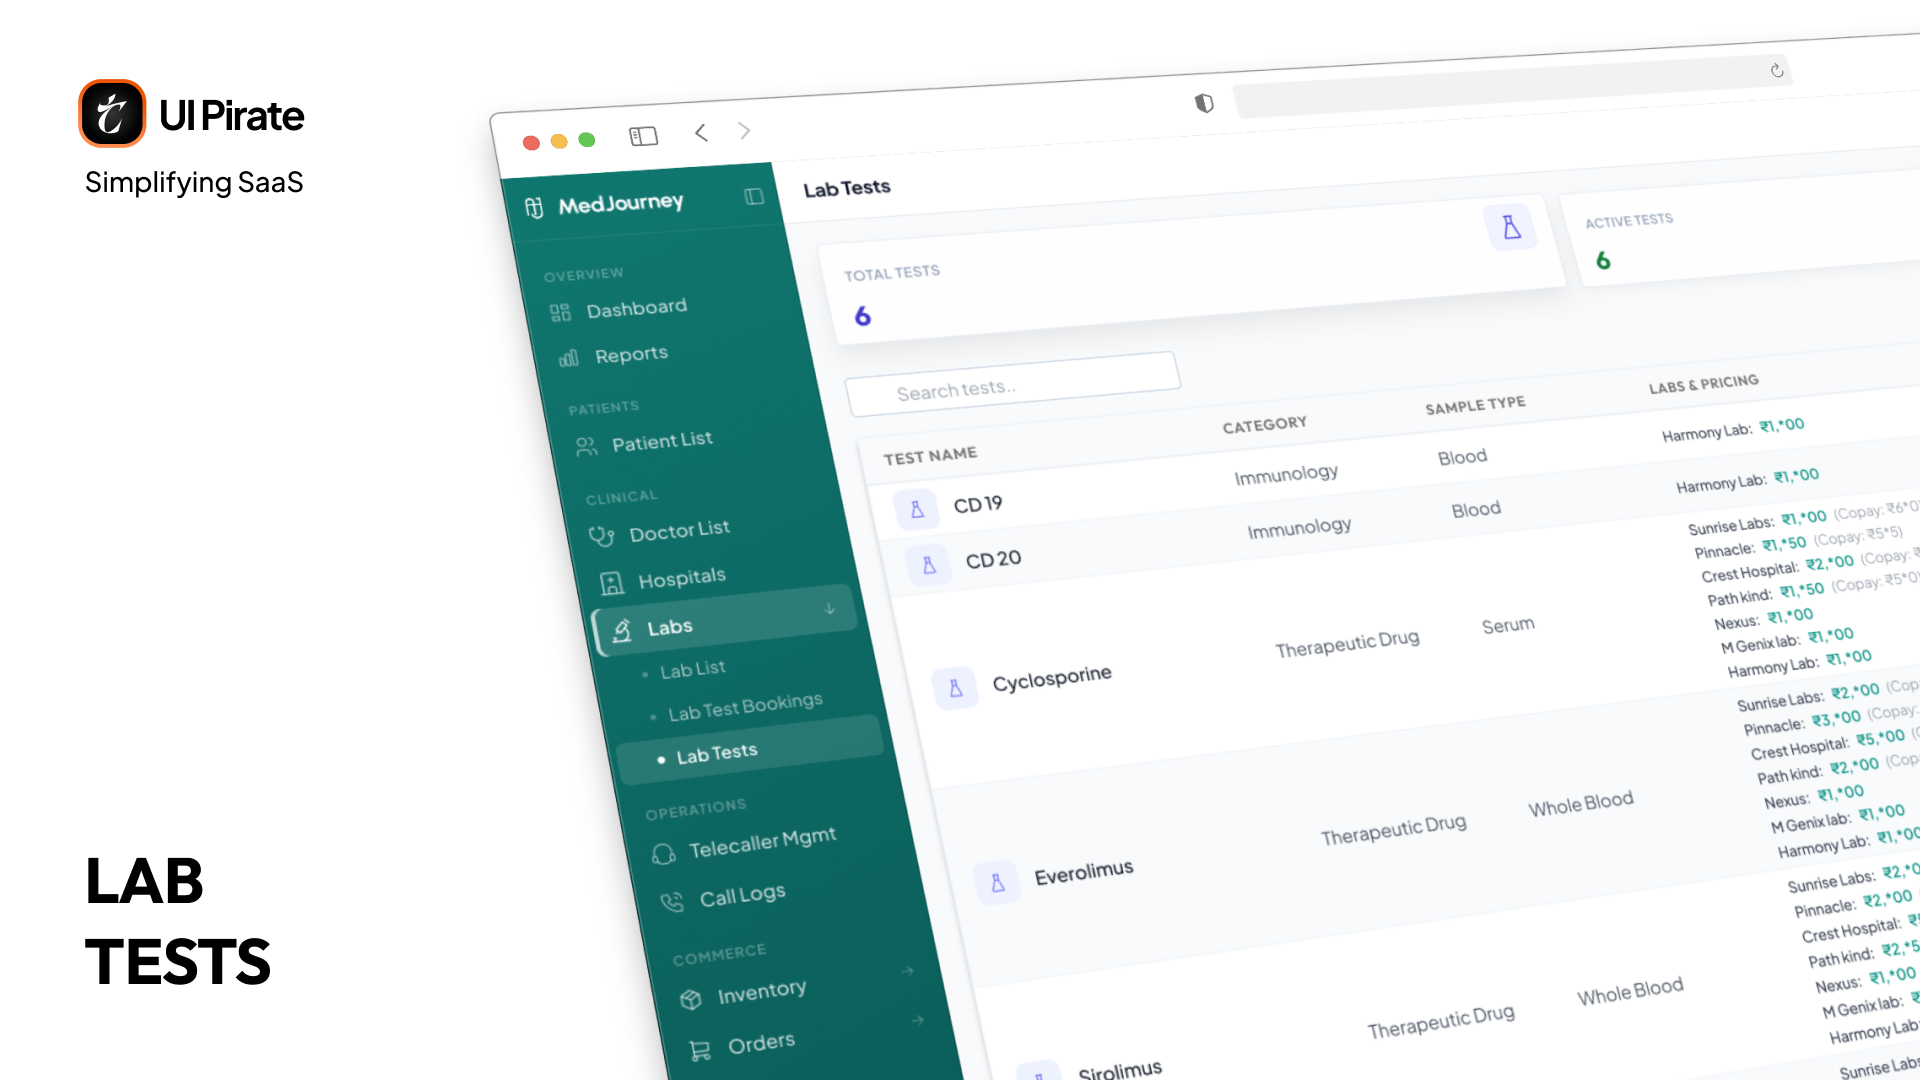Click the UI Pirate logo icon
This screenshot has width=1920, height=1080.
pyautogui.click(x=112, y=113)
